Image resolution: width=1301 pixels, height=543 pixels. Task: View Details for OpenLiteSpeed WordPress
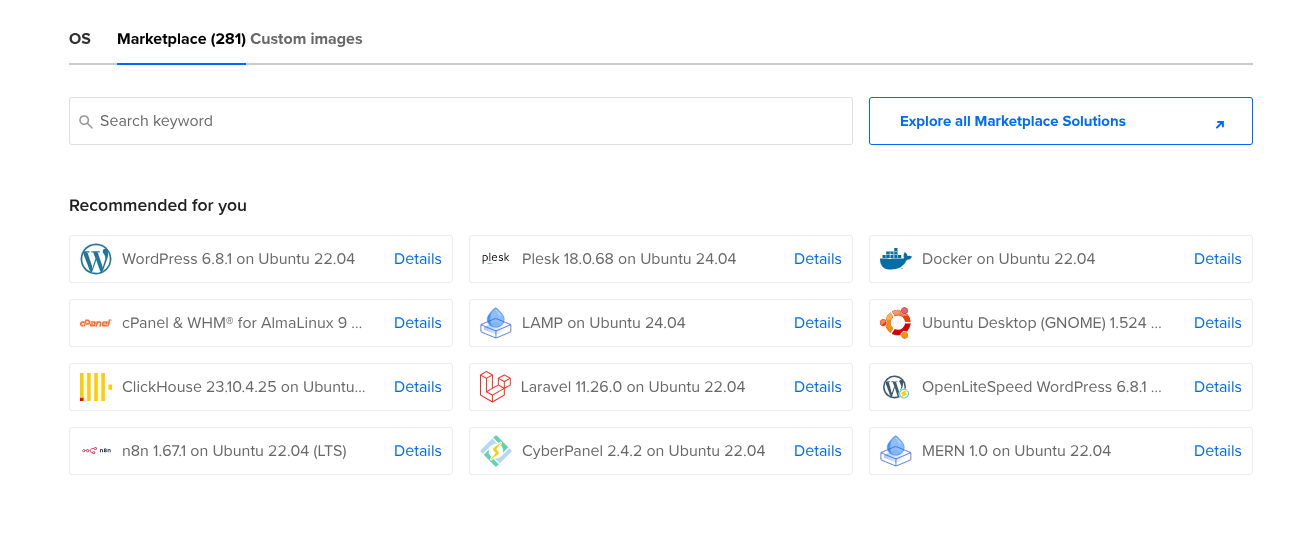(x=1218, y=387)
